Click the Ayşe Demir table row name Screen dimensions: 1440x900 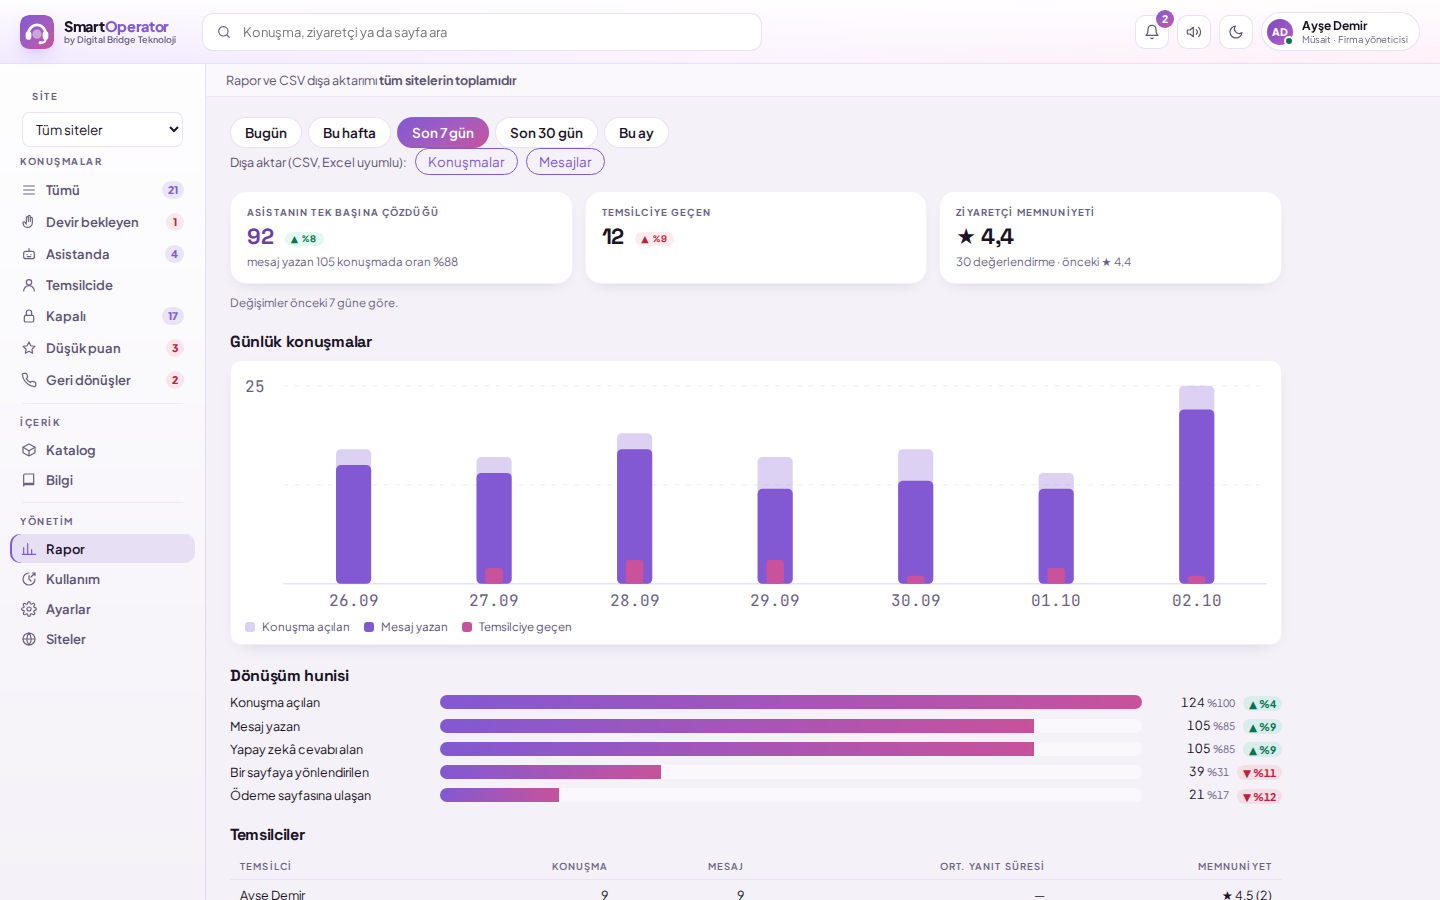tap(272, 894)
